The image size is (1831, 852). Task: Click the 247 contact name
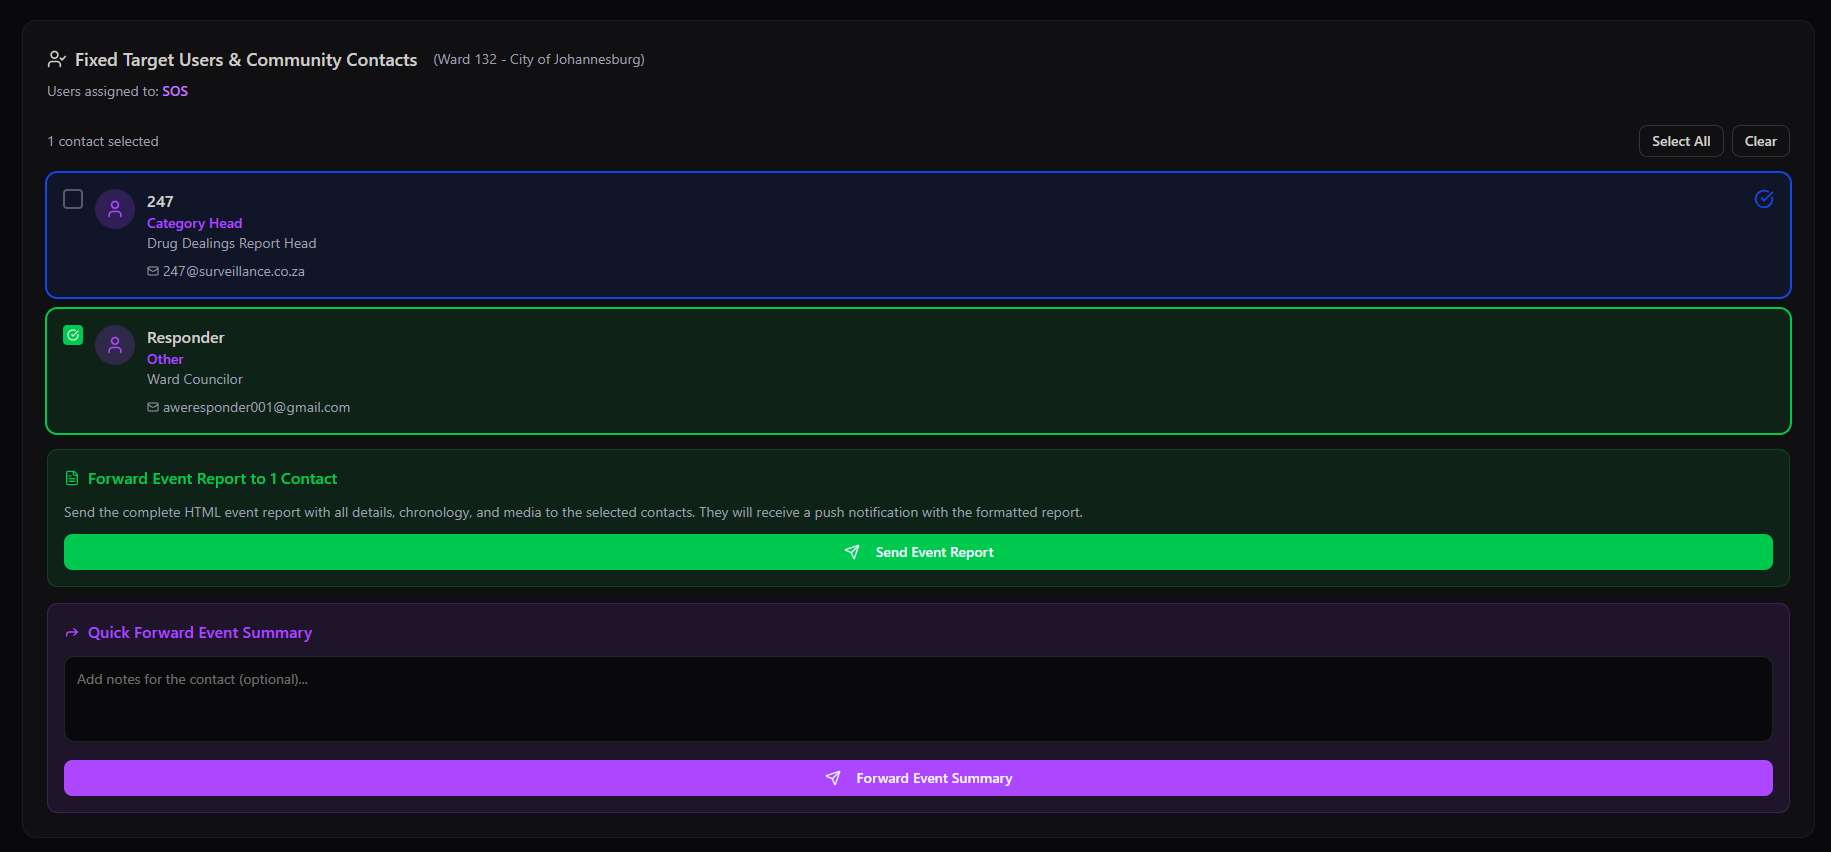(x=160, y=202)
